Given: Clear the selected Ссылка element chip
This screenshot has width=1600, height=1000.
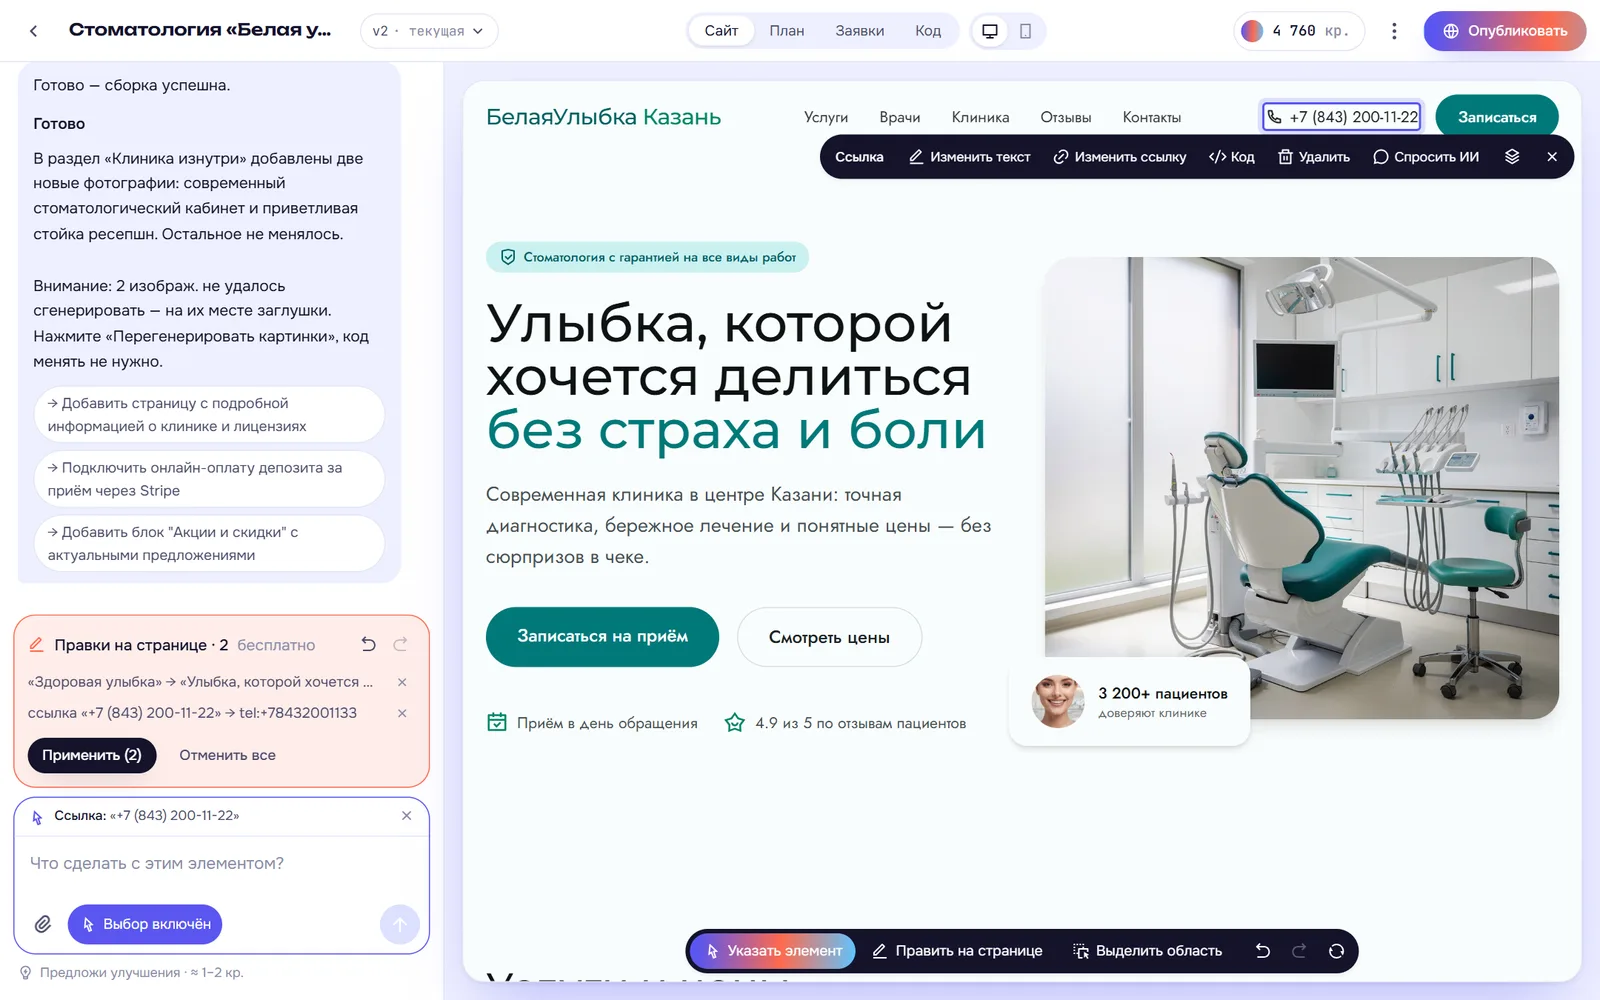Looking at the screenshot, I should [x=406, y=816].
